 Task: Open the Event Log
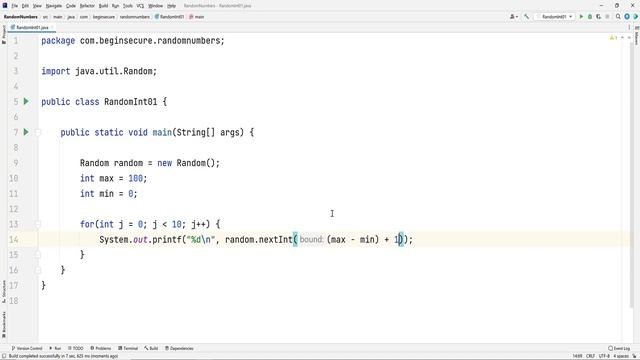point(619,348)
